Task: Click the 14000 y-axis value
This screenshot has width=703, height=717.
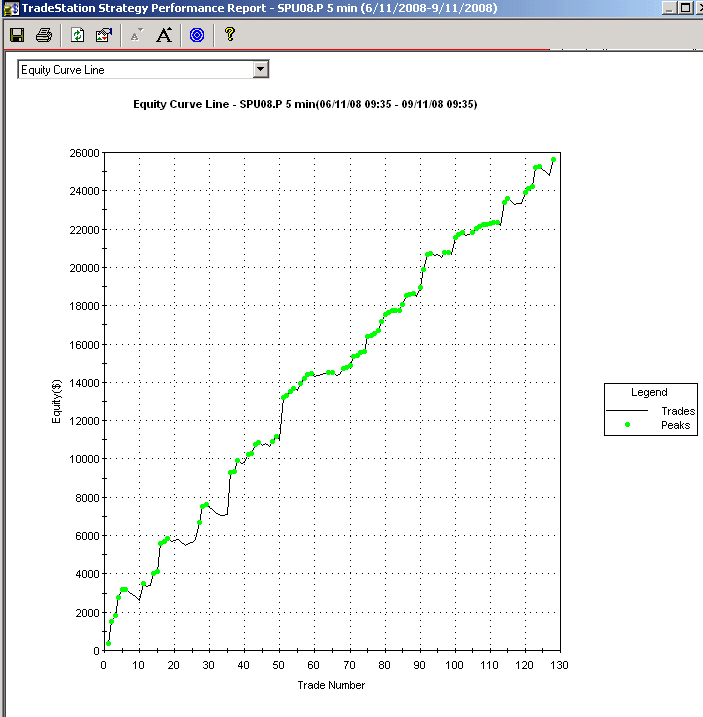Action: pyautogui.click(x=84, y=383)
